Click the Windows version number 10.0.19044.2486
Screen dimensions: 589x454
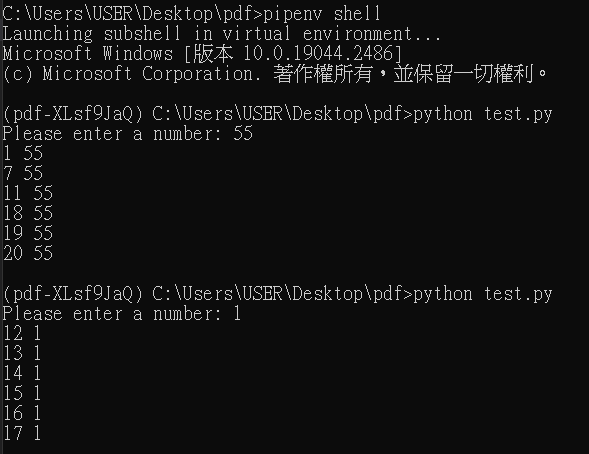point(320,54)
